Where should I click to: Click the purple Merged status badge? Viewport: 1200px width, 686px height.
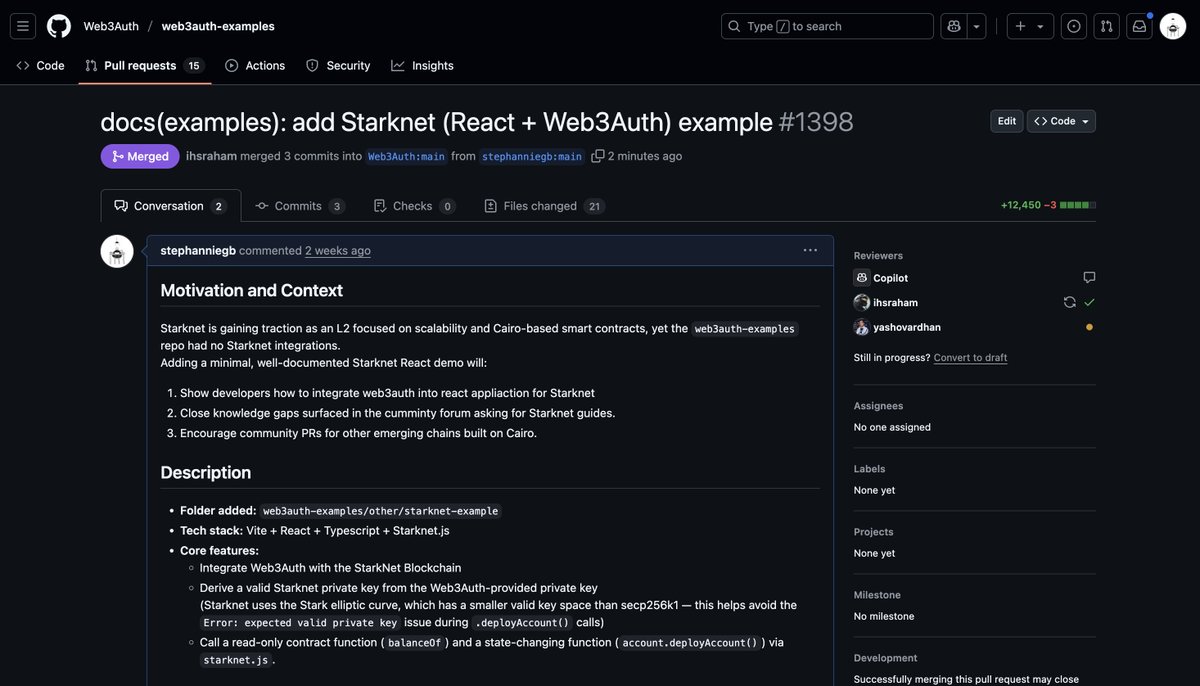point(140,156)
